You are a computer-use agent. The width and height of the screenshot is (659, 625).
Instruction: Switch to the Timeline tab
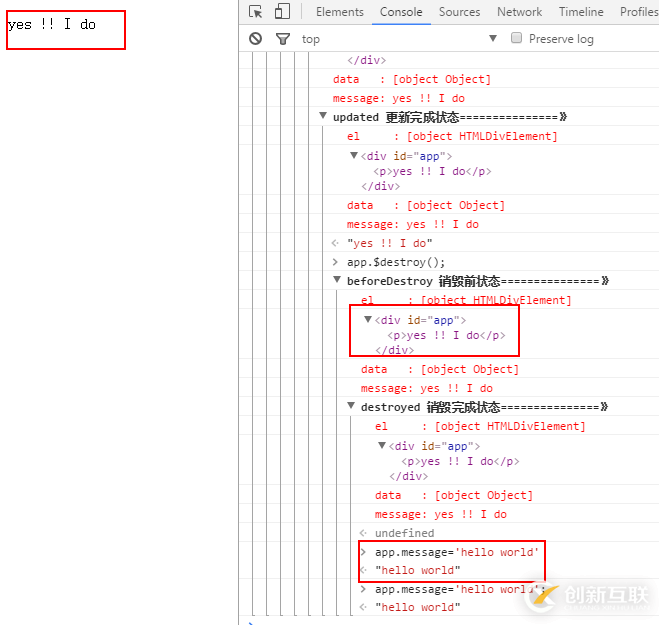[581, 12]
